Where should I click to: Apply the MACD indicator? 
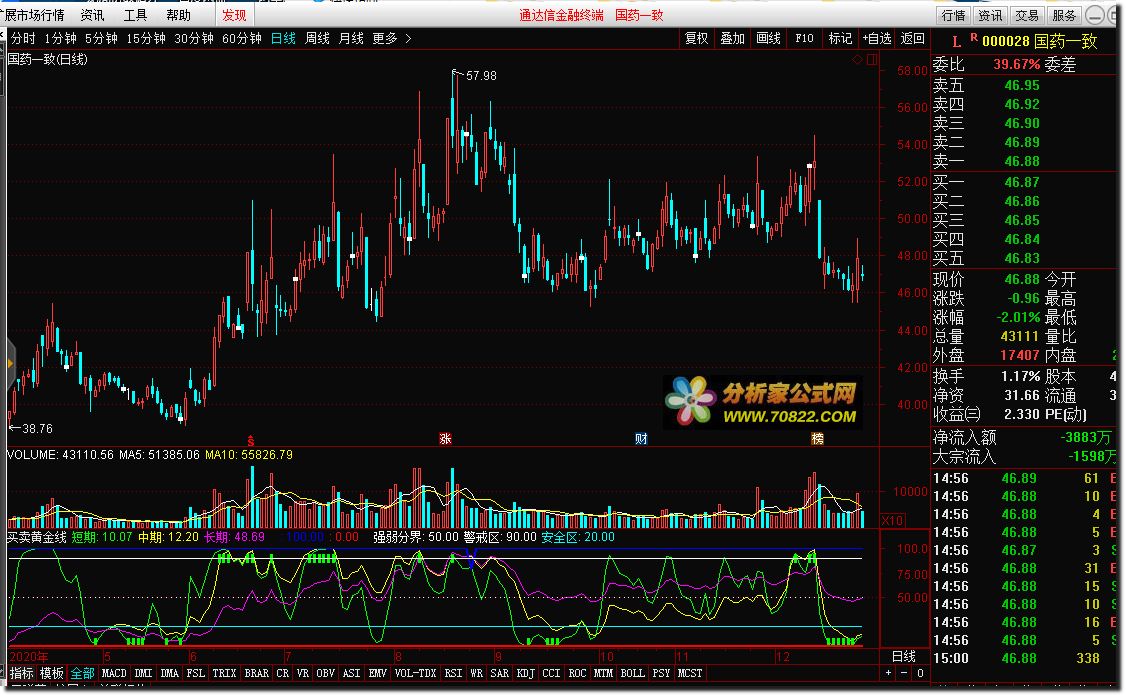click(x=114, y=673)
